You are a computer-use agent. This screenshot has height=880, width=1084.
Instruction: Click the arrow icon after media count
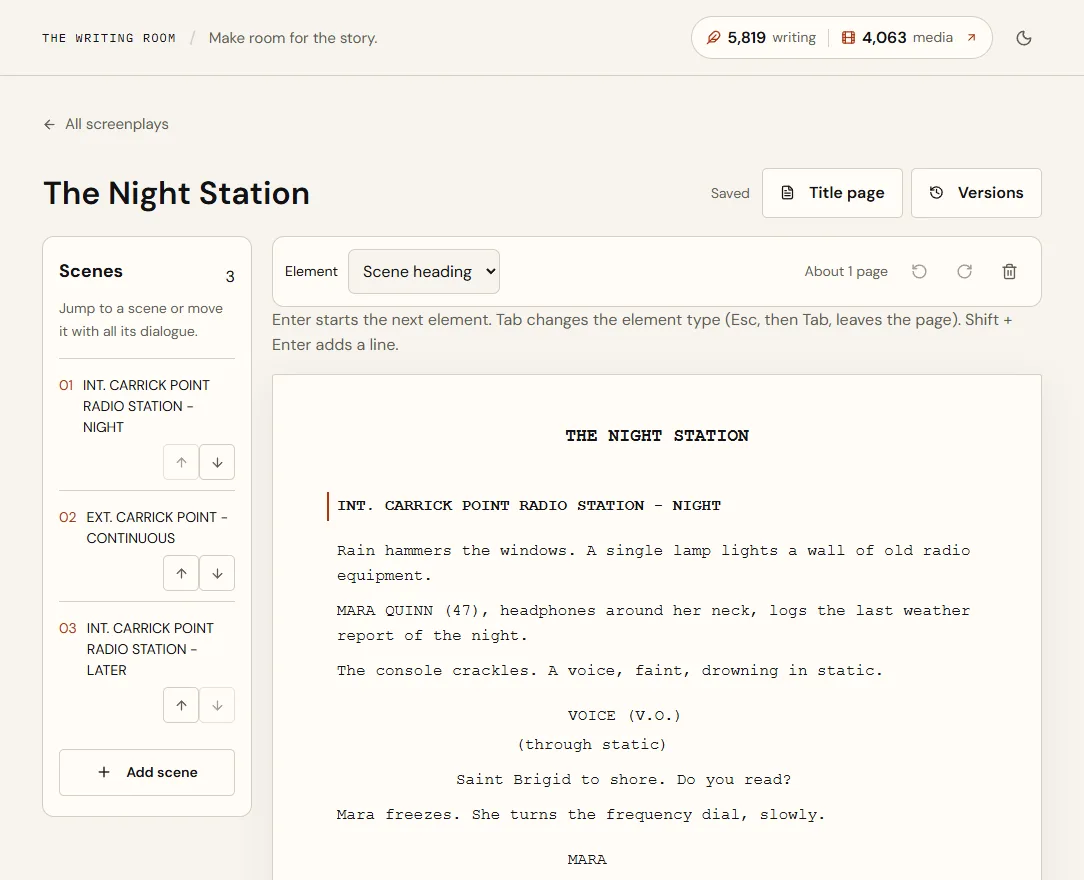pos(971,37)
